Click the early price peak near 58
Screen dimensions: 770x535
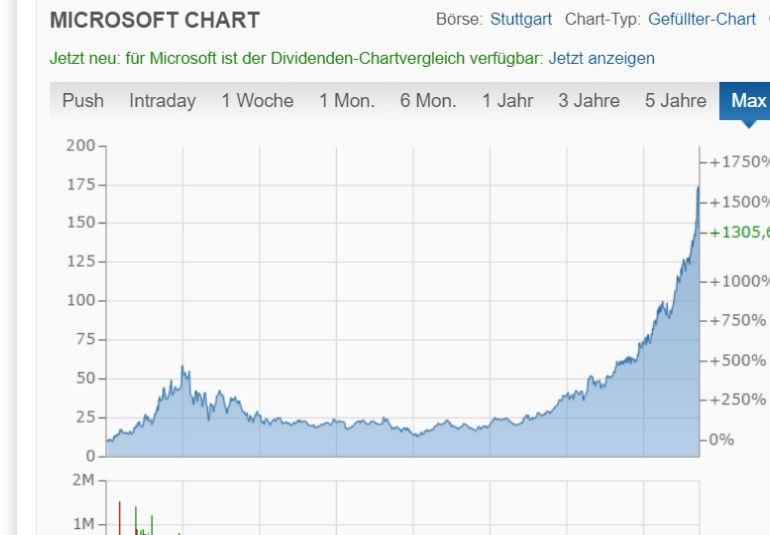pyautogui.click(x=183, y=368)
